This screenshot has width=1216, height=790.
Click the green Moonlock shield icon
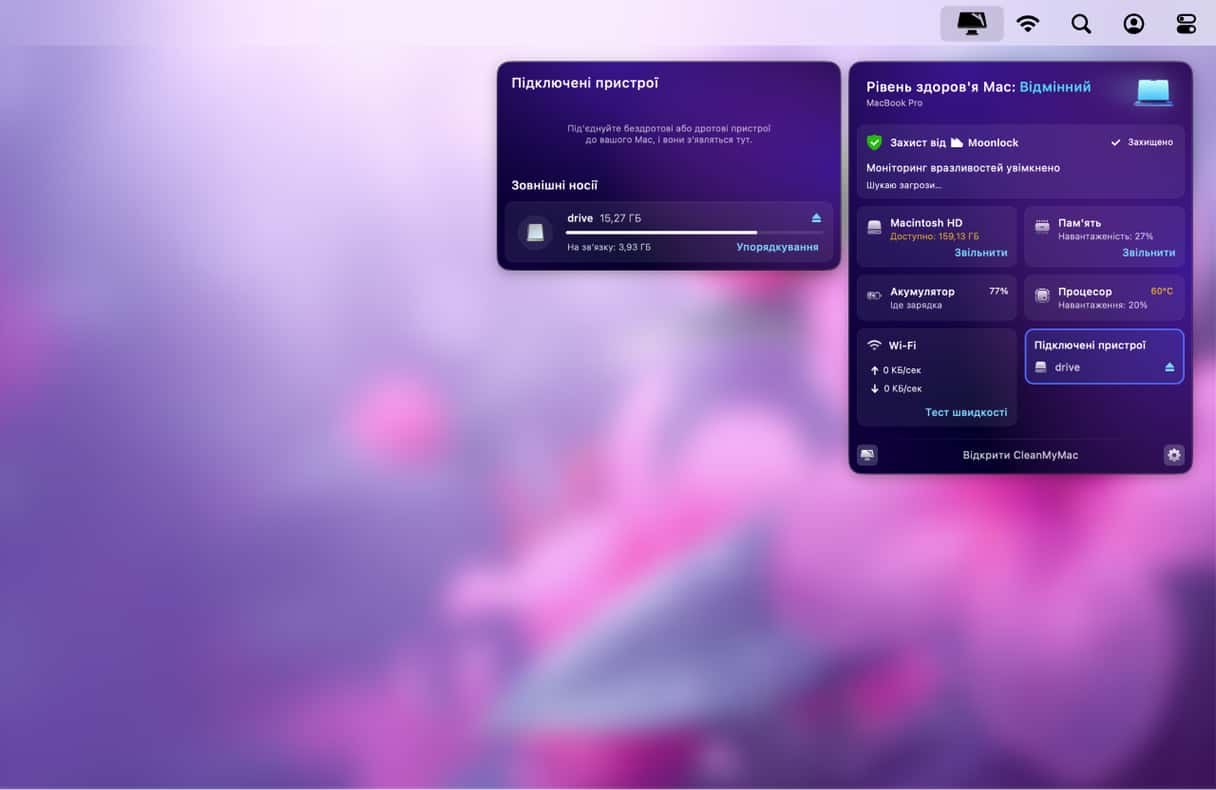pyautogui.click(x=874, y=143)
